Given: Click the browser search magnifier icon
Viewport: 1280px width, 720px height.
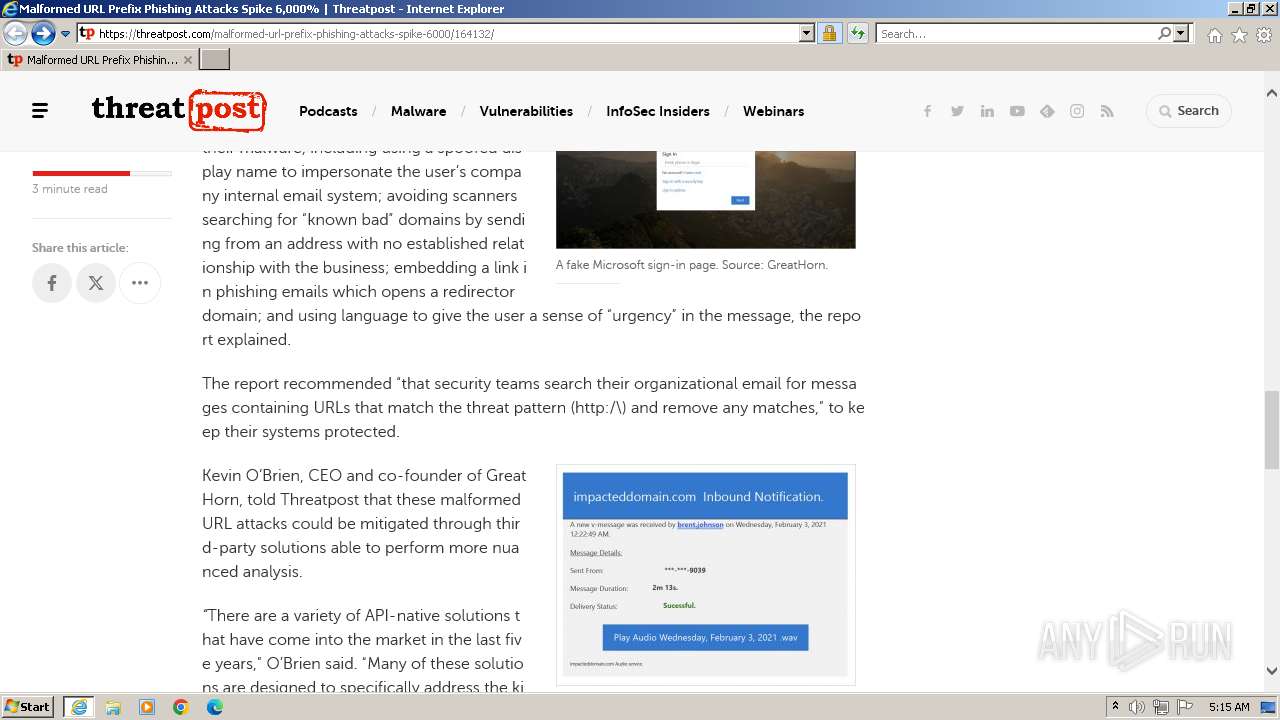Looking at the screenshot, I should 1164,33.
